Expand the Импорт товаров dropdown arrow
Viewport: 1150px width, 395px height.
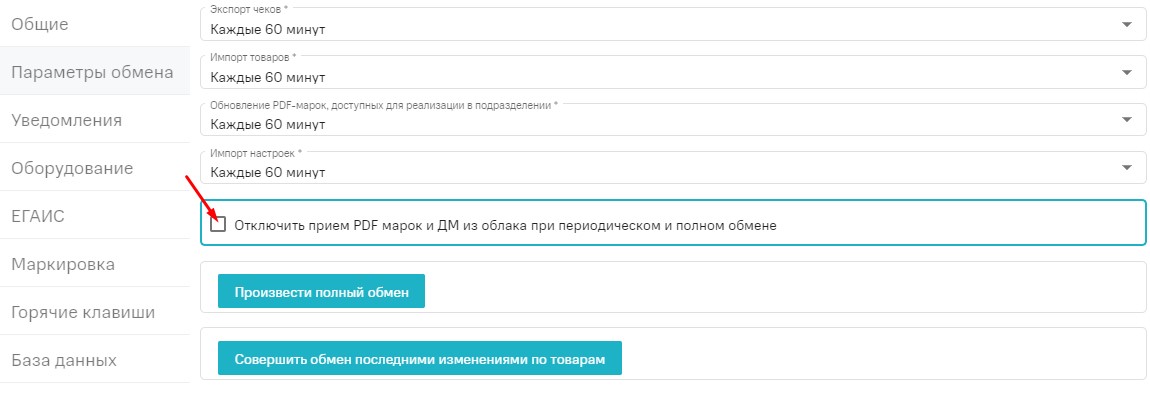(1127, 73)
